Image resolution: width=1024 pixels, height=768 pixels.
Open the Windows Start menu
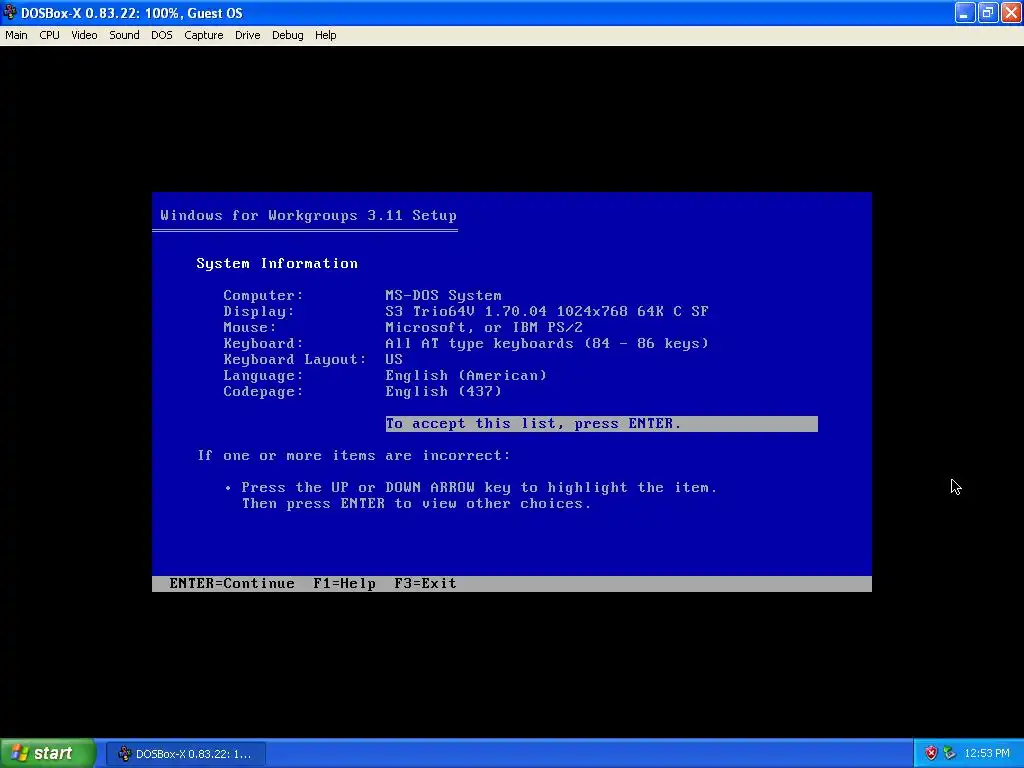[48, 753]
